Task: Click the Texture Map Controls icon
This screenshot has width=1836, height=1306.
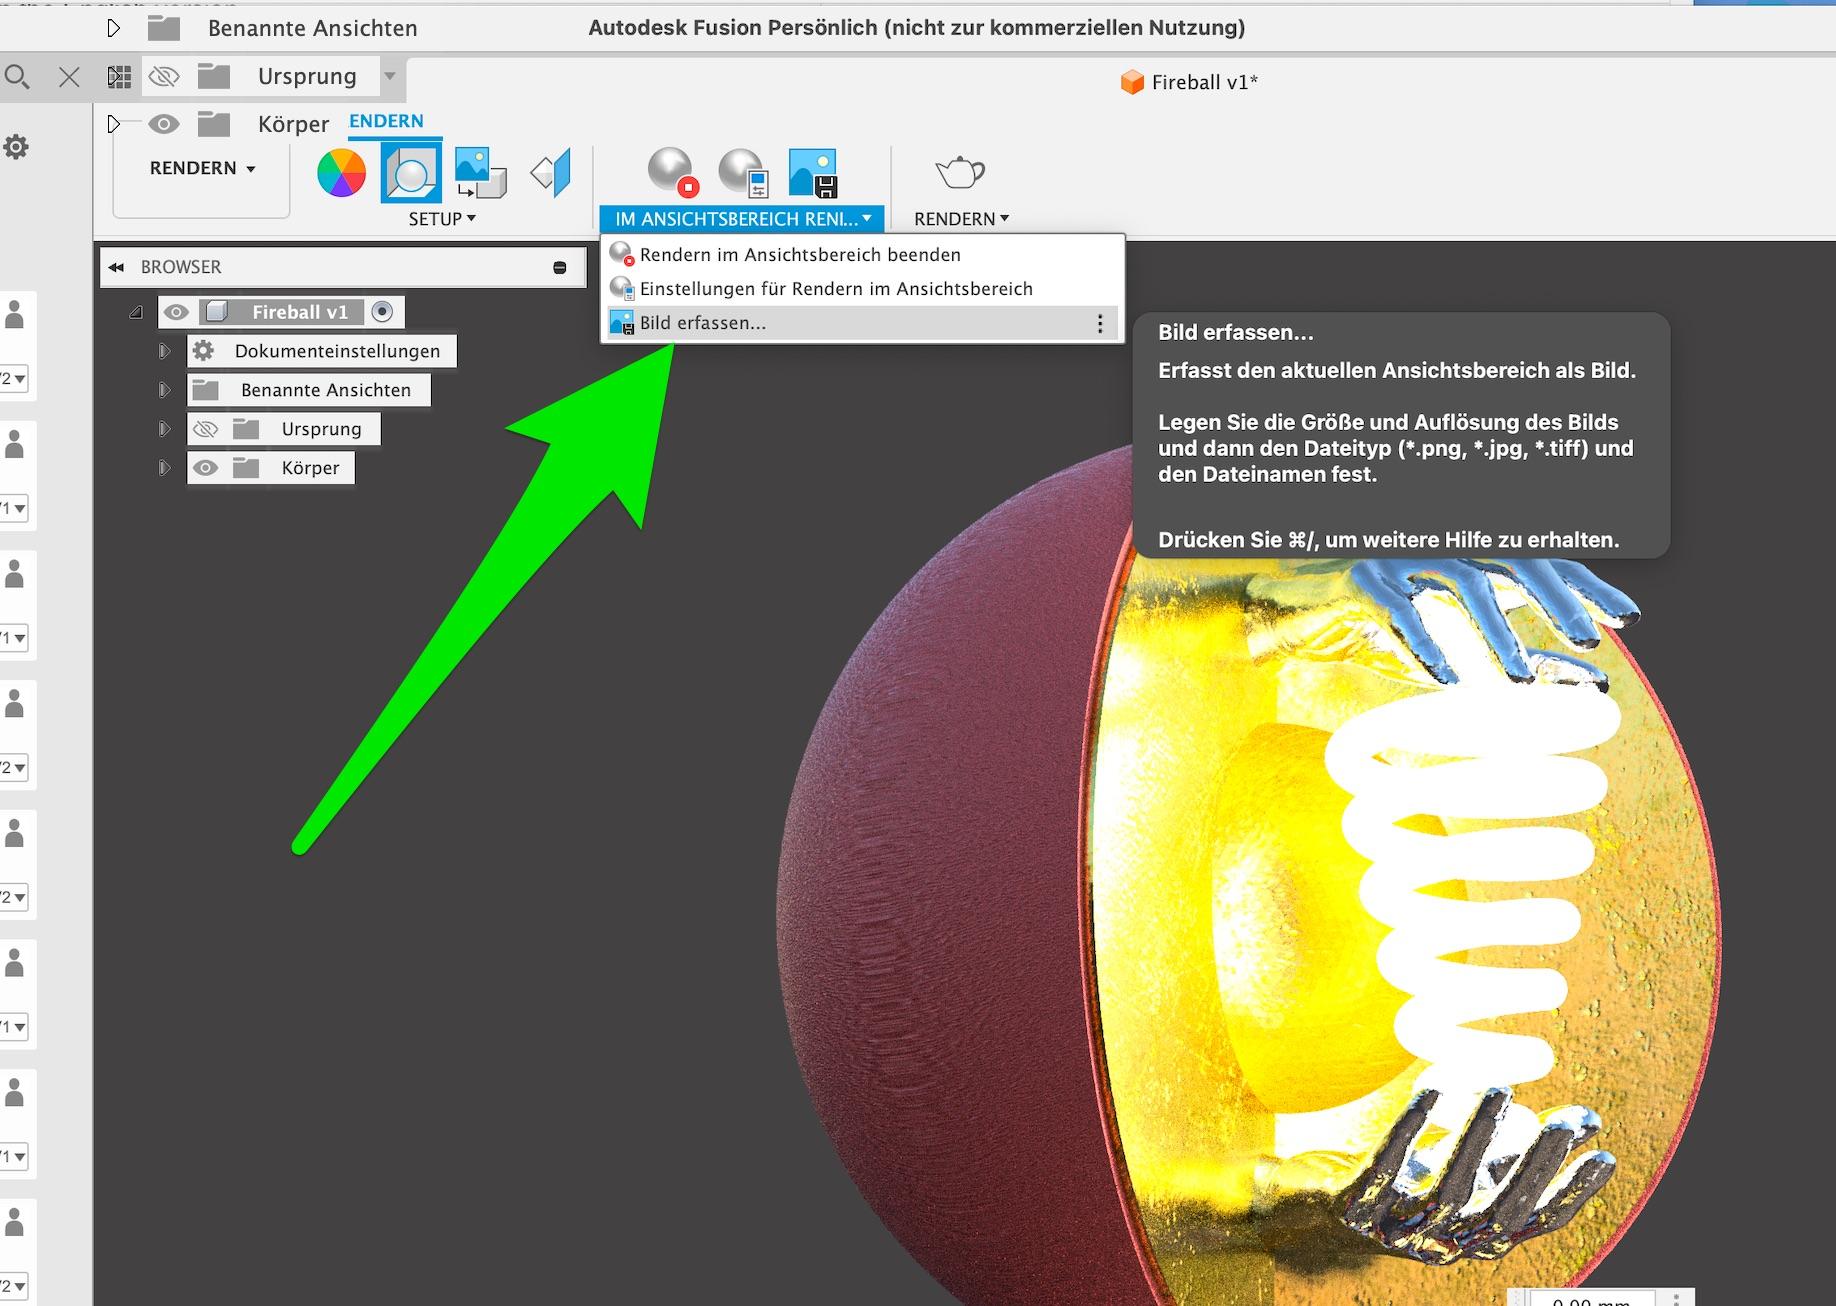Action: 551,173
